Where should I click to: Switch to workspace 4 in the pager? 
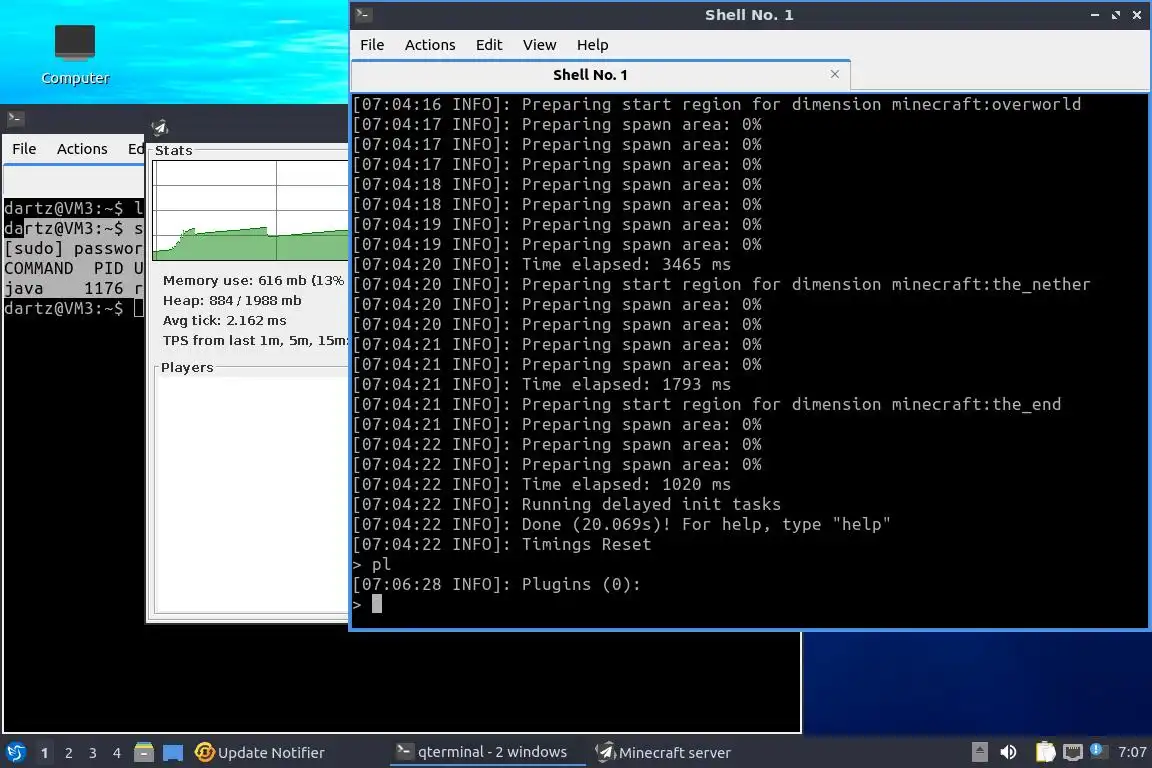pyautogui.click(x=117, y=753)
